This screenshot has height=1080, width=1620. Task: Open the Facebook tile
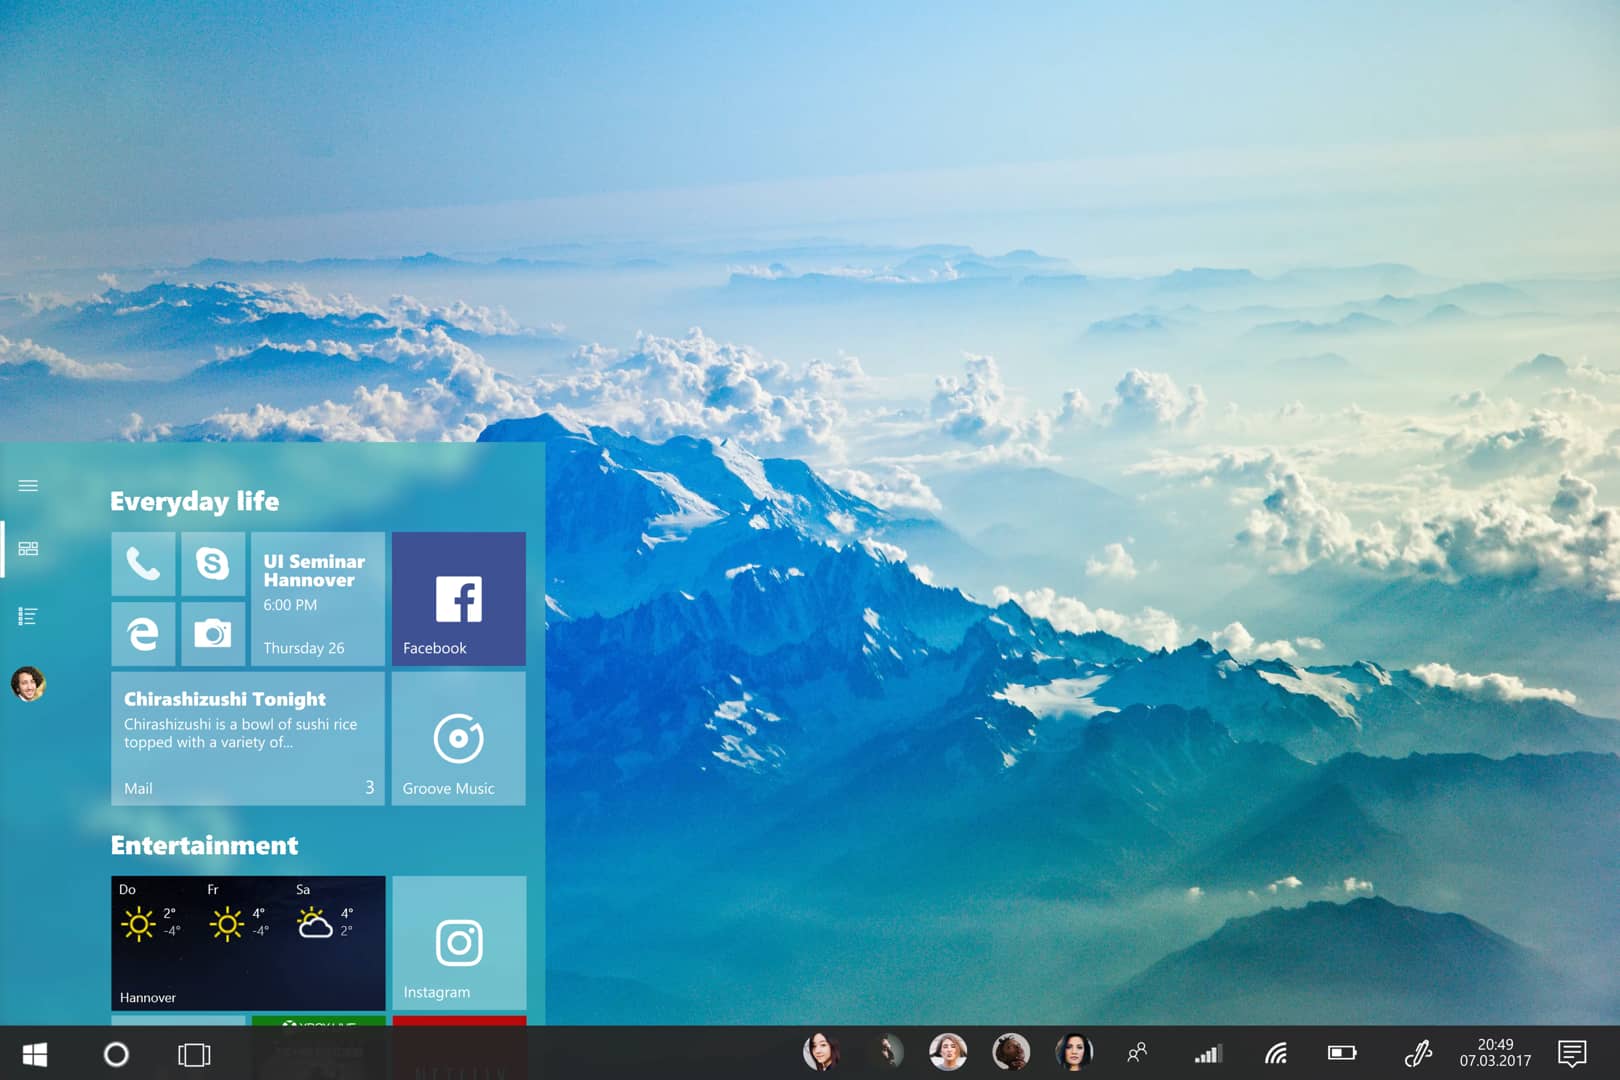pyautogui.click(x=458, y=598)
